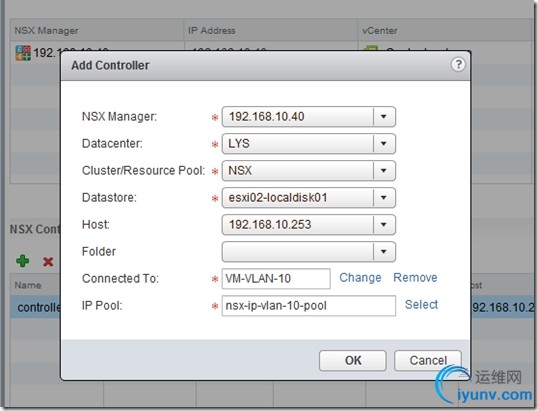The height and width of the screenshot is (411, 538).
Task: Open the esxi02-localdisk01 datastore combo box
Action: [308, 198]
